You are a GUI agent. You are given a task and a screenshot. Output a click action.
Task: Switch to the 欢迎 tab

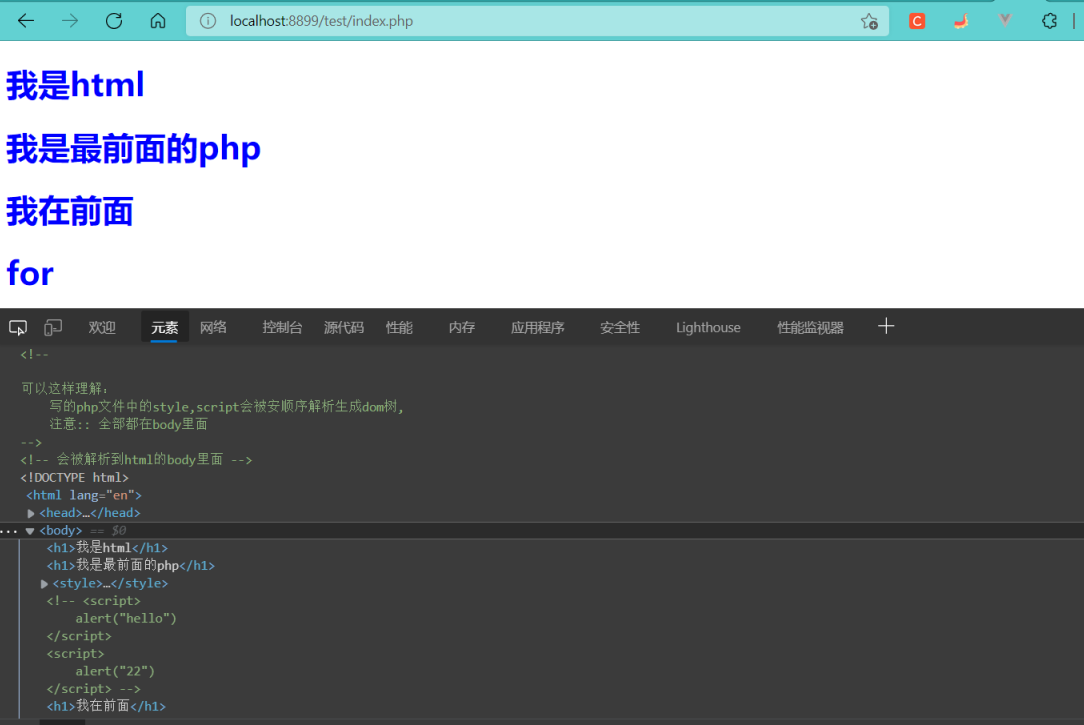point(102,328)
